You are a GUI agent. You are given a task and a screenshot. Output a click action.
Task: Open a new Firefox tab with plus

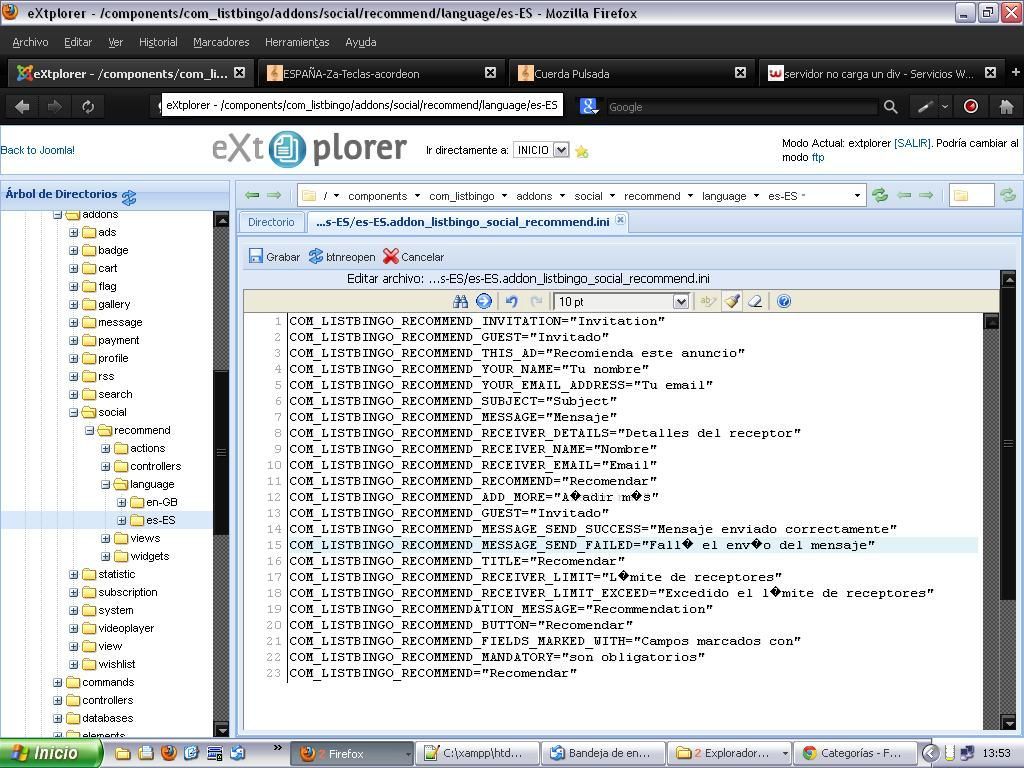(1016, 72)
